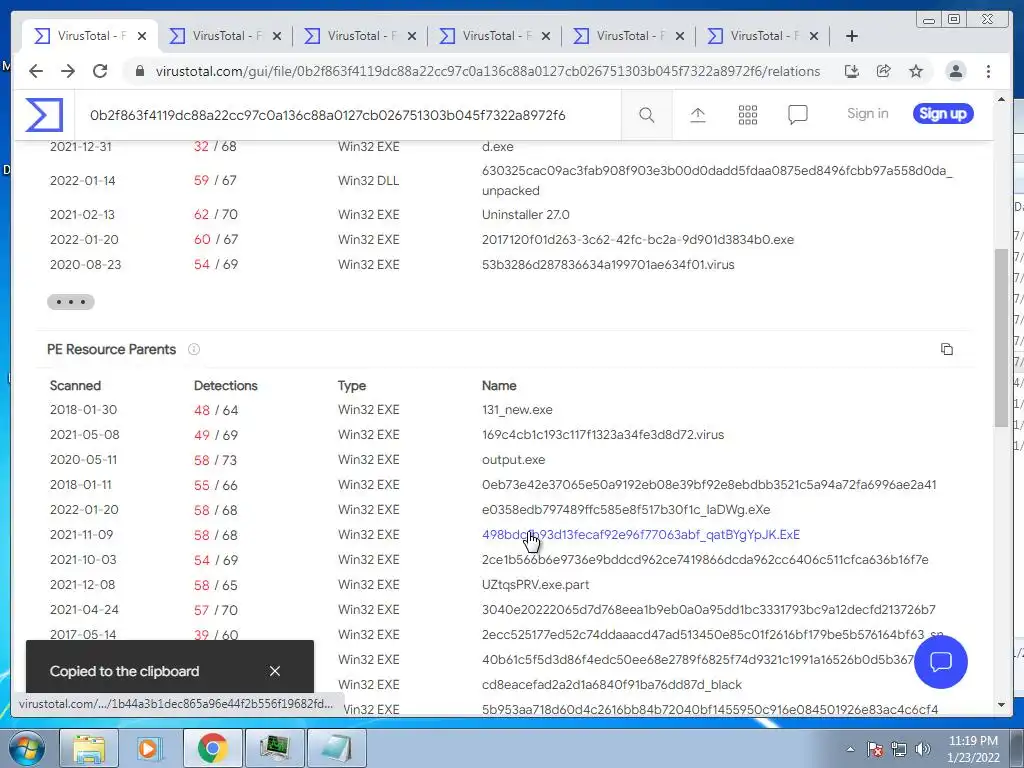The width and height of the screenshot is (1024, 768).
Task: Click the 48 / 64 detections value
Action: click(216, 410)
